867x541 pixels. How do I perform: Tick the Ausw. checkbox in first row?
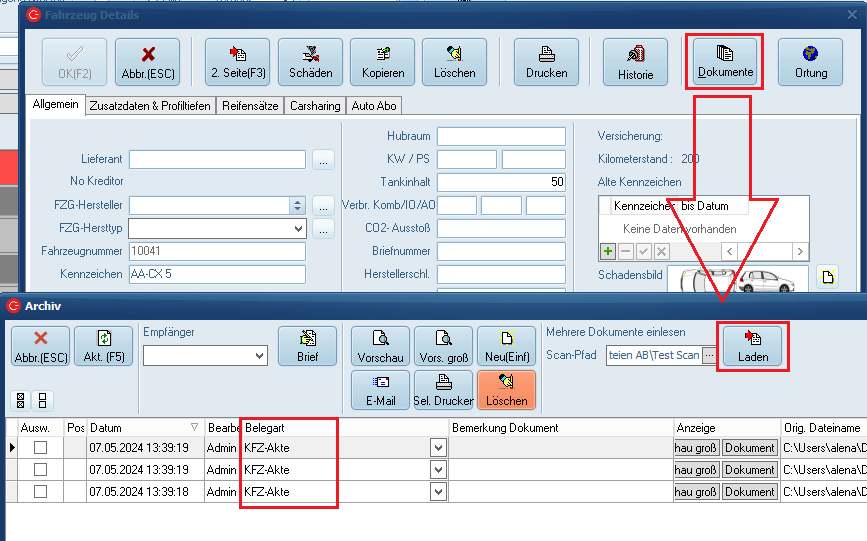[41, 448]
